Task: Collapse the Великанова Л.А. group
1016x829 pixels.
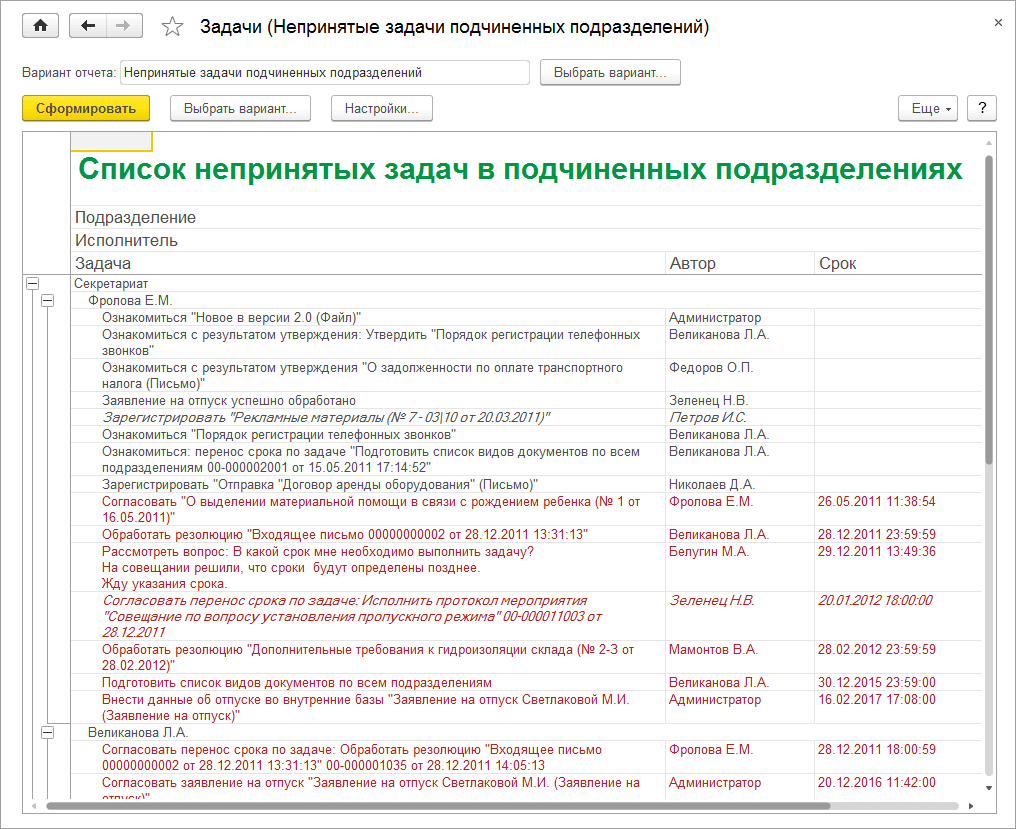Action: point(47,732)
